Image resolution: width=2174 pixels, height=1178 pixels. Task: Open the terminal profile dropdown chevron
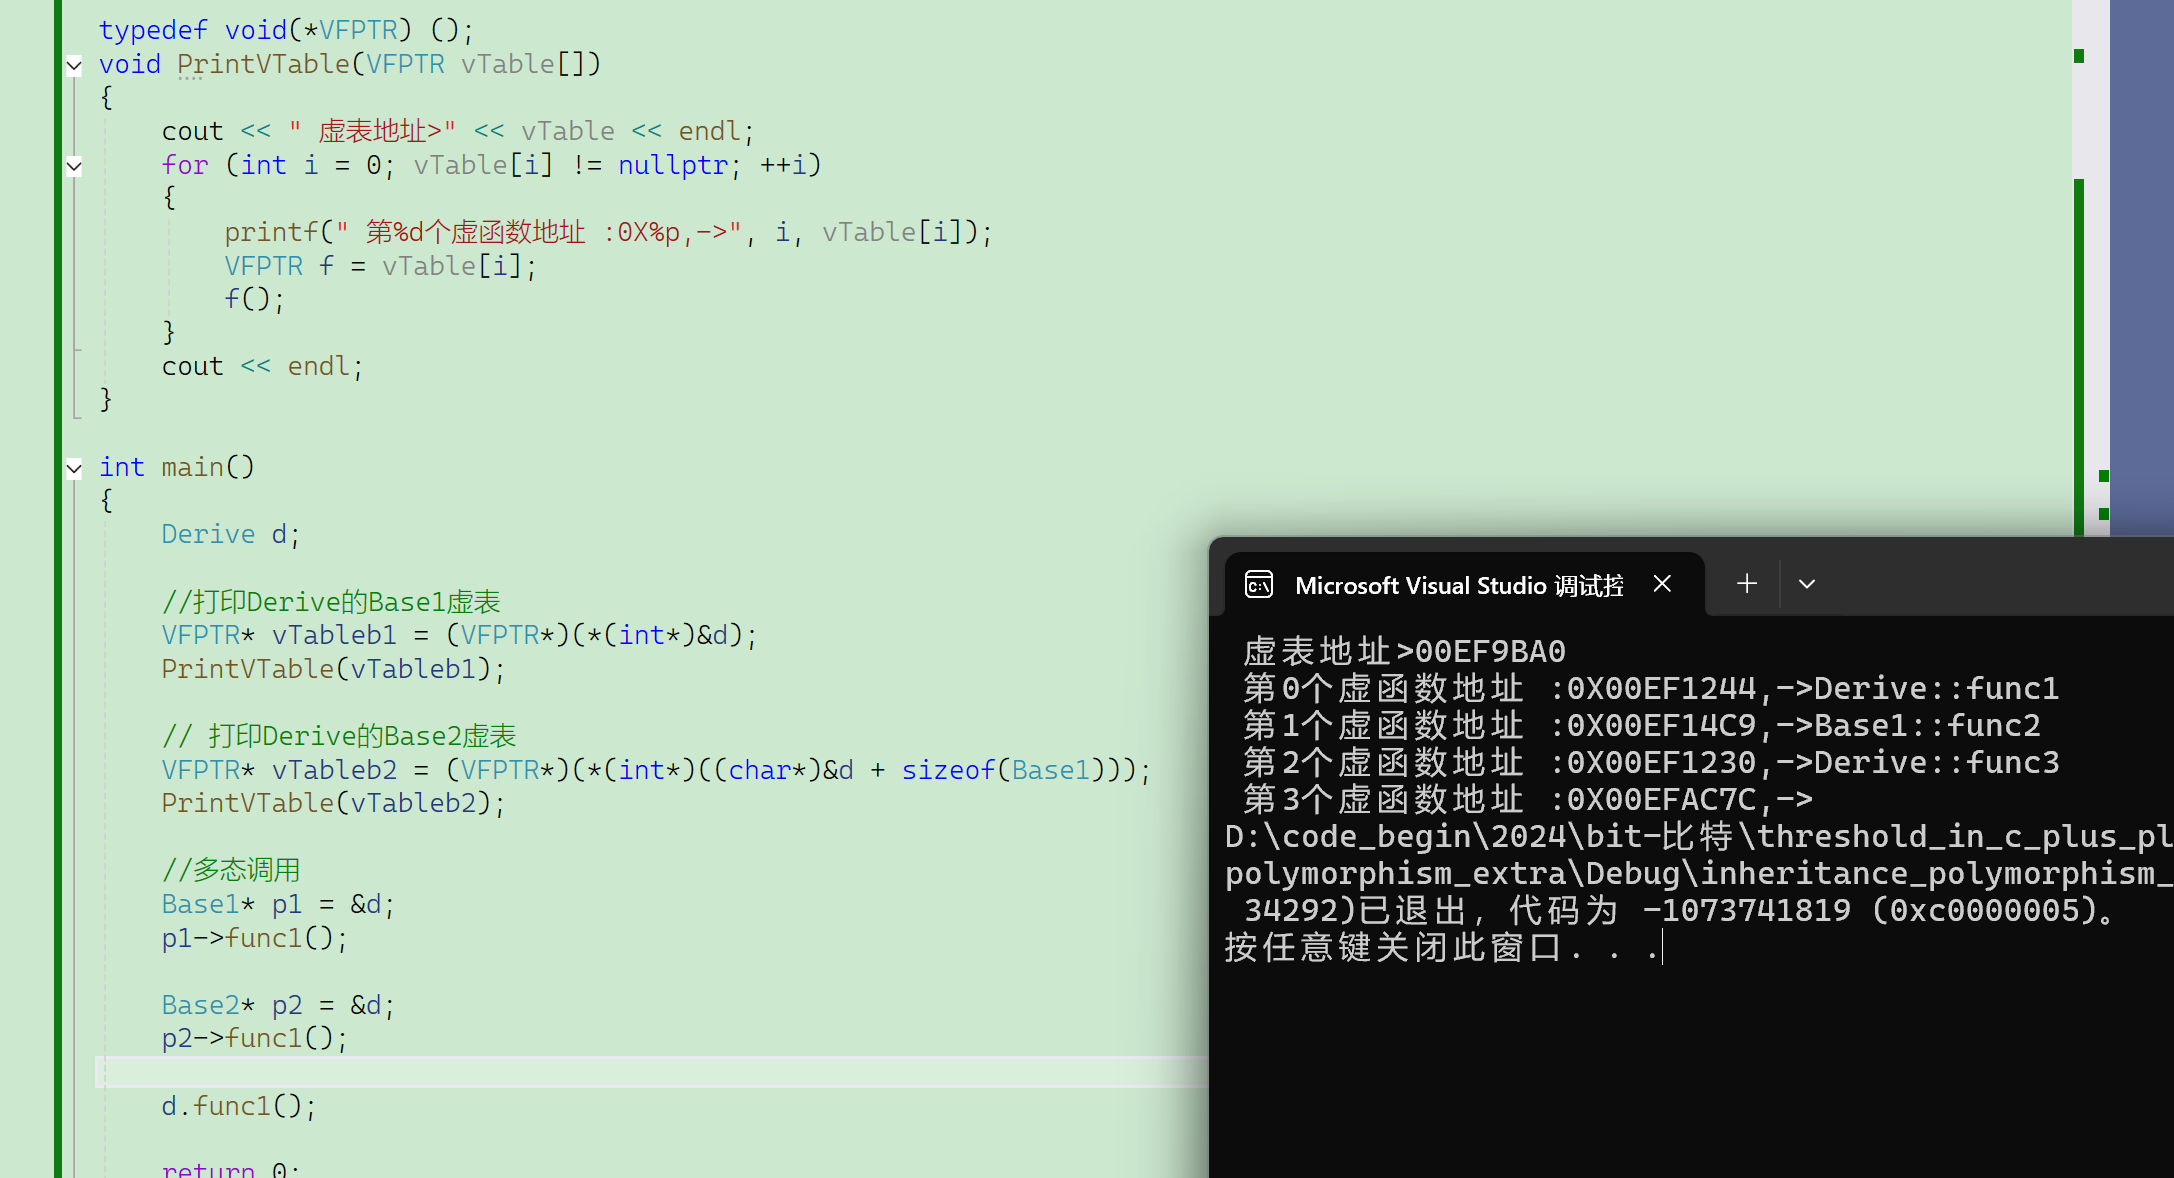click(x=1807, y=584)
